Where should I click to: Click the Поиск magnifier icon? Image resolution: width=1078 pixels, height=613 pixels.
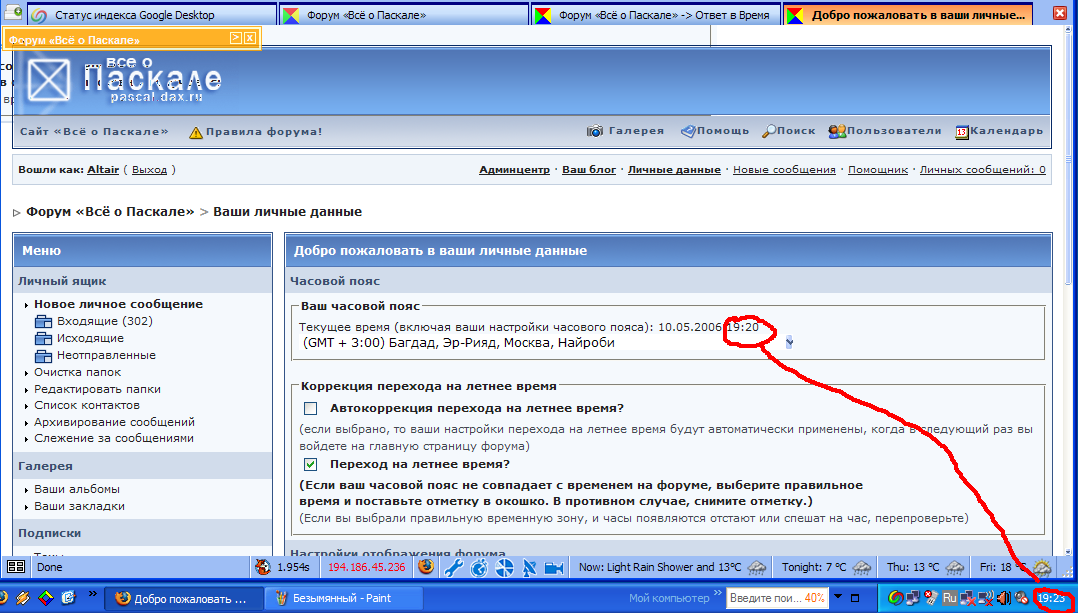[768, 131]
